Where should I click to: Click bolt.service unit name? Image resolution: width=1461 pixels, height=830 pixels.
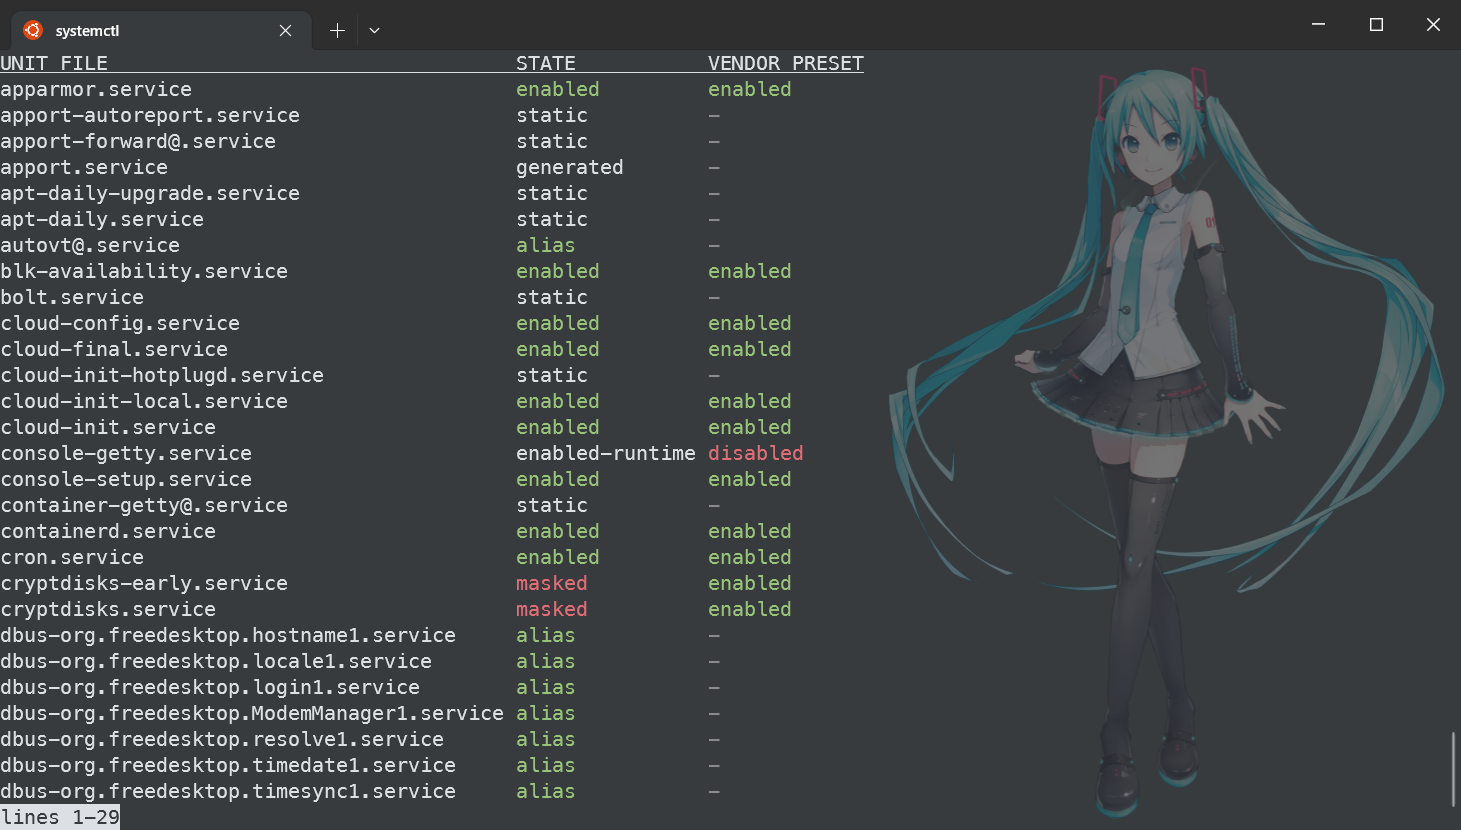[72, 297]
